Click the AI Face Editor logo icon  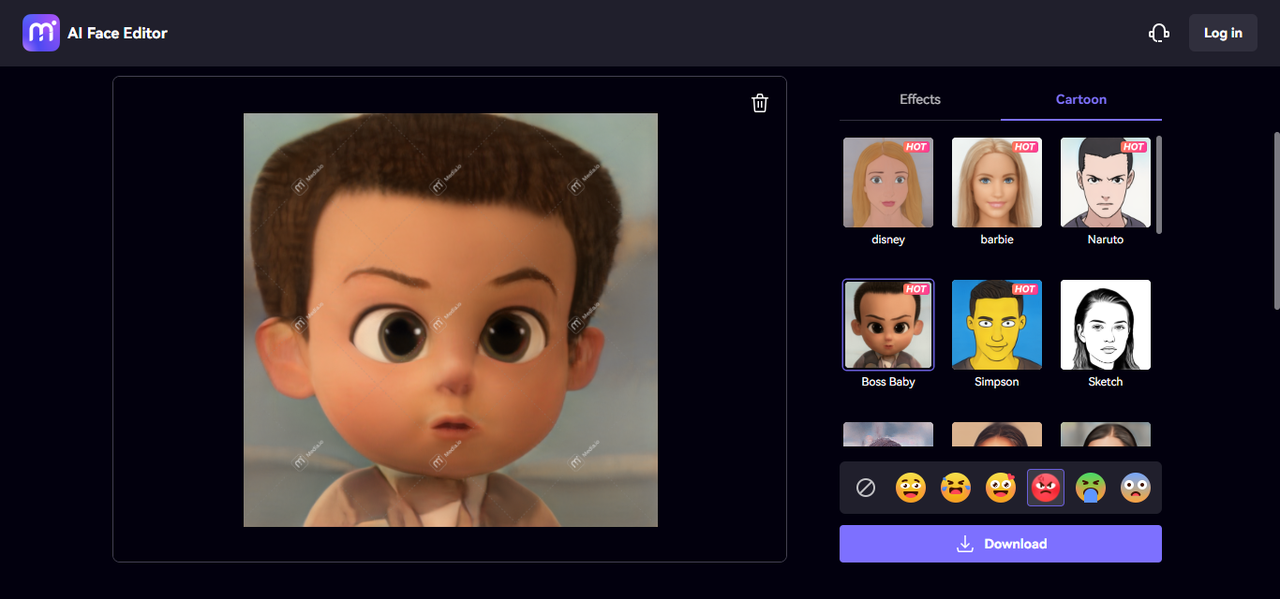coord(41,33)
